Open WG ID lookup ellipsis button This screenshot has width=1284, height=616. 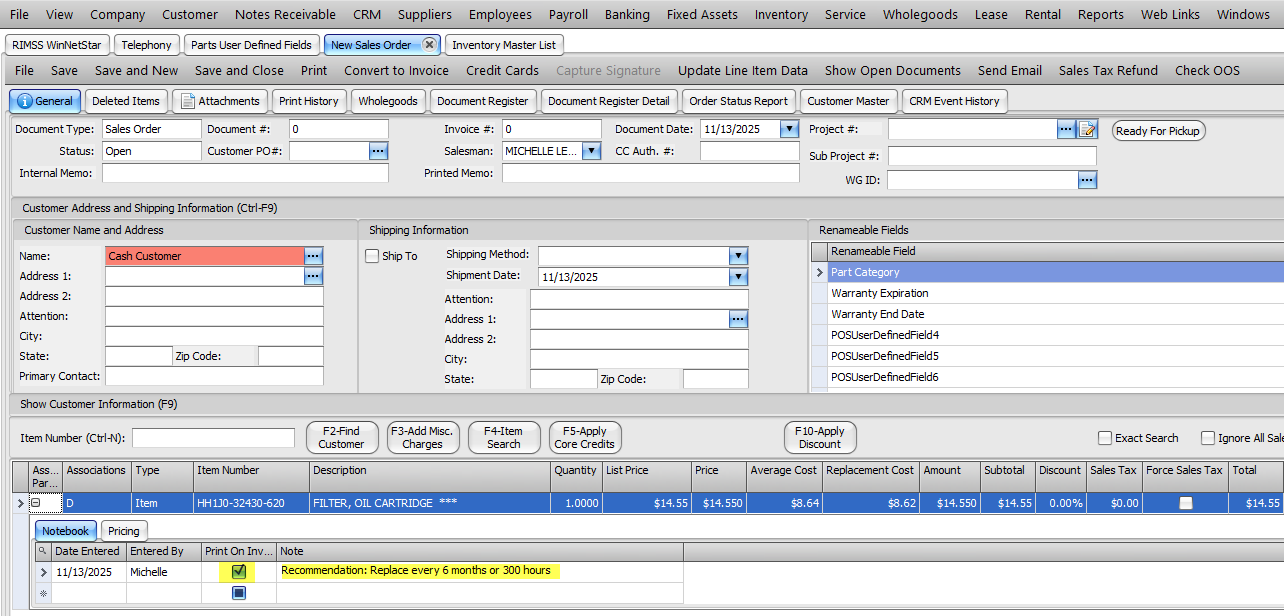(1087, 180)
